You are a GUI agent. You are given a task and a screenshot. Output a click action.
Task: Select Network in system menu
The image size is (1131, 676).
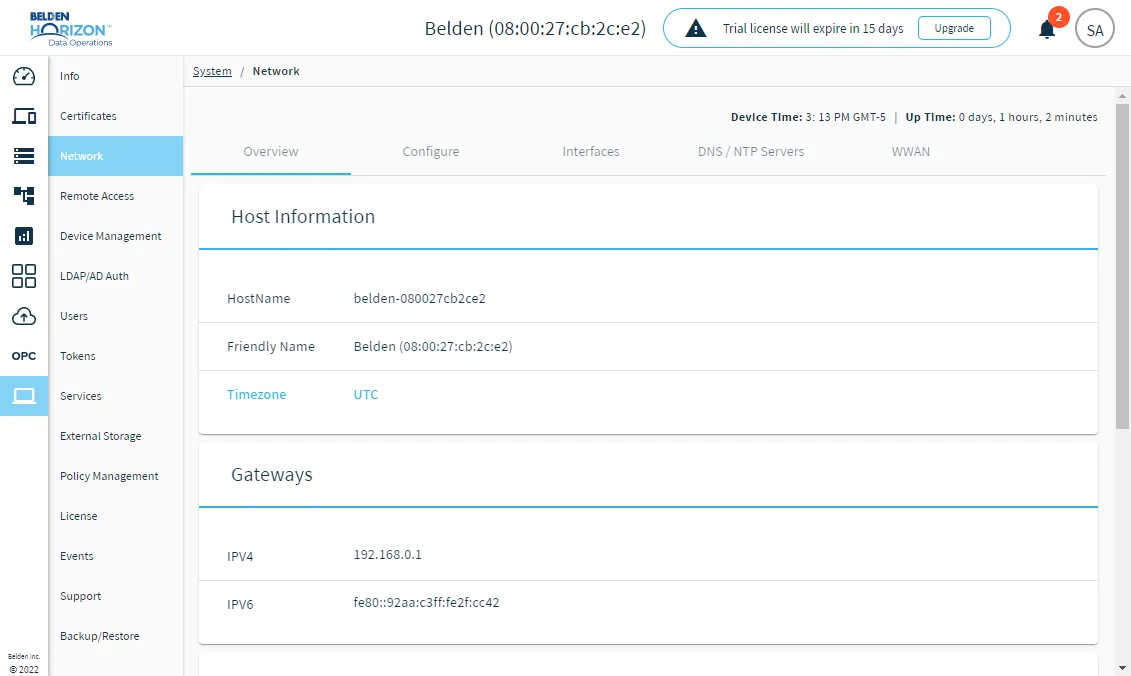coord(115,156)
